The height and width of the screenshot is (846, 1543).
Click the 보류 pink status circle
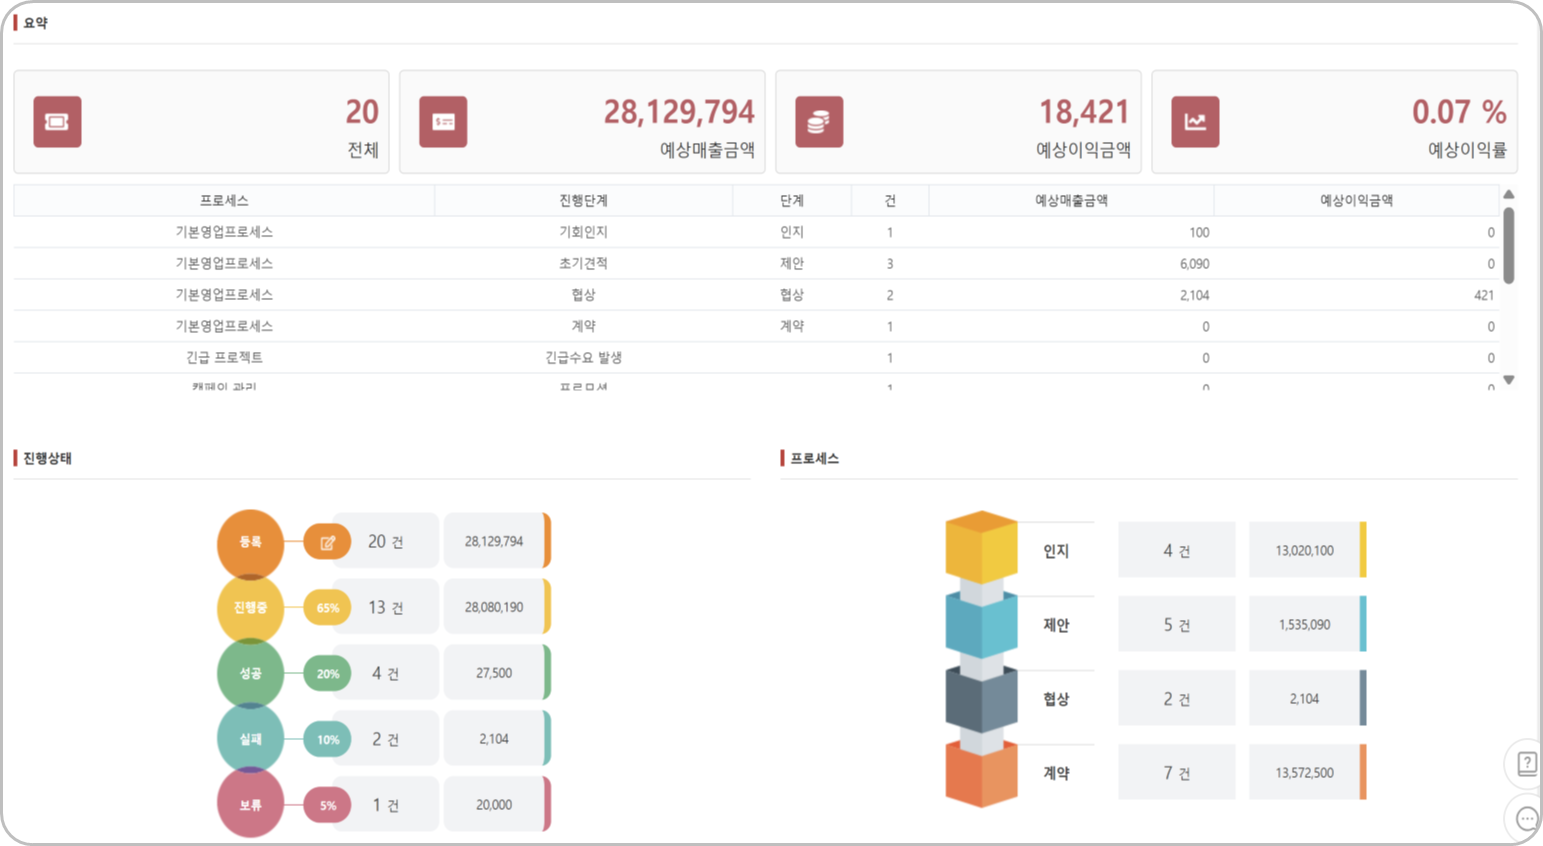pyautogui.click(x=250, y=804)
